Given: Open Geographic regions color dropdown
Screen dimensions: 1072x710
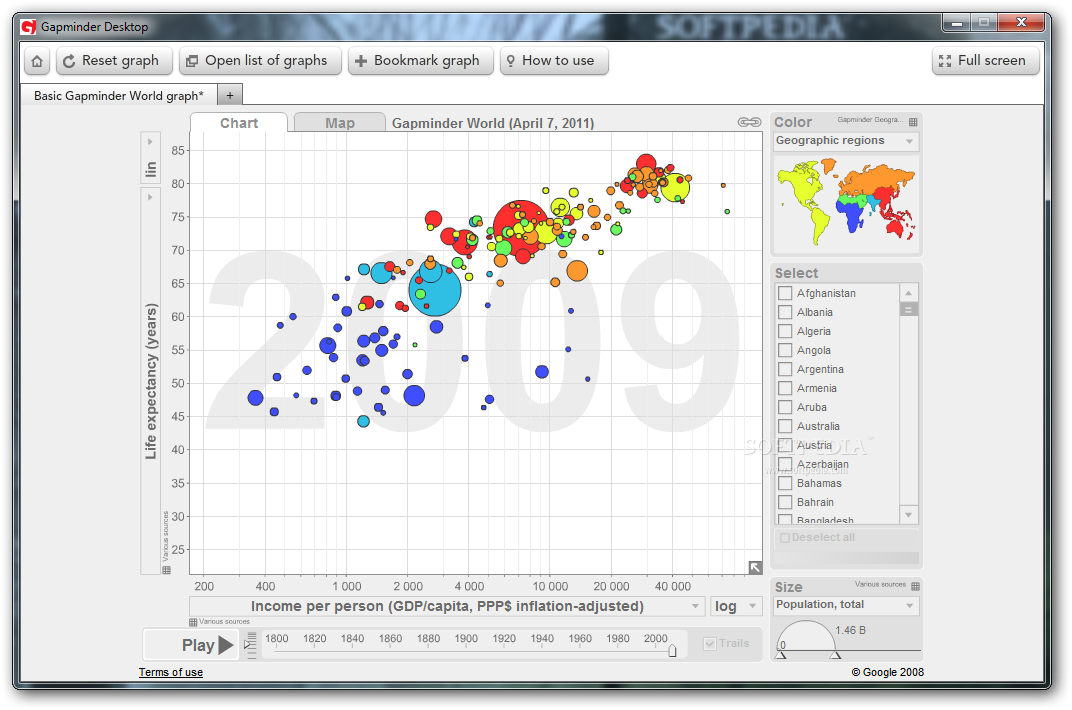Looking at the screenshot, I should tap(846, 141).
